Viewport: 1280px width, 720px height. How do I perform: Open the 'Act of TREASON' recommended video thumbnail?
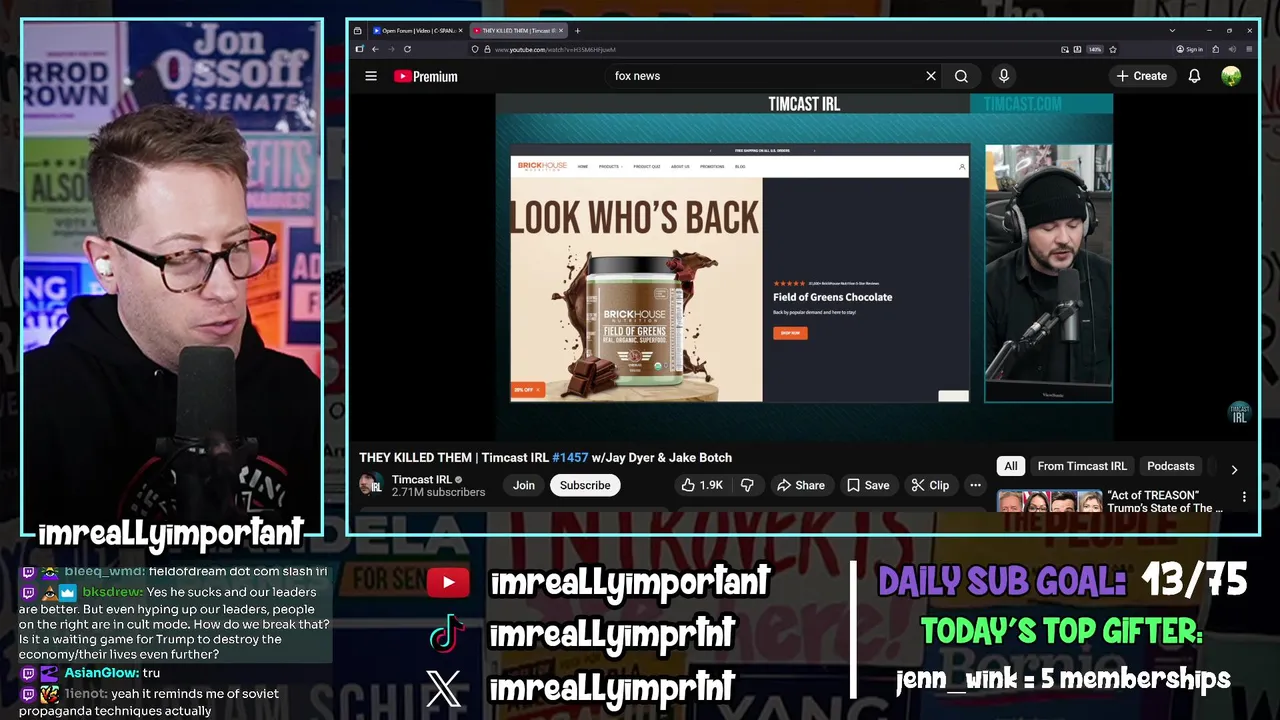click(x=1049, y=500)
